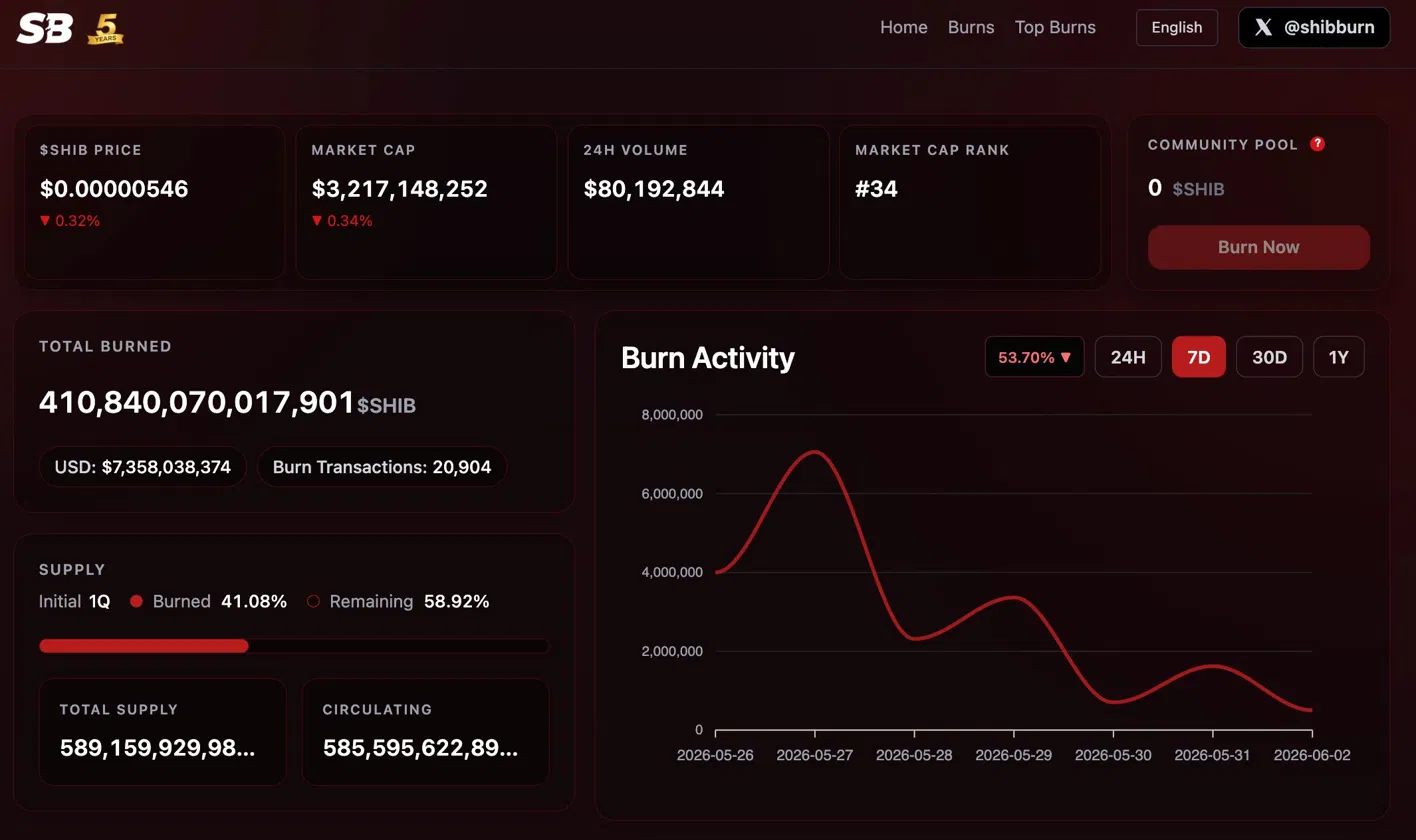Image resolution: width=1416 pixels, height=840 pixels.
Task: Click the 53.70% change badge
Action: coord(1035,357)
